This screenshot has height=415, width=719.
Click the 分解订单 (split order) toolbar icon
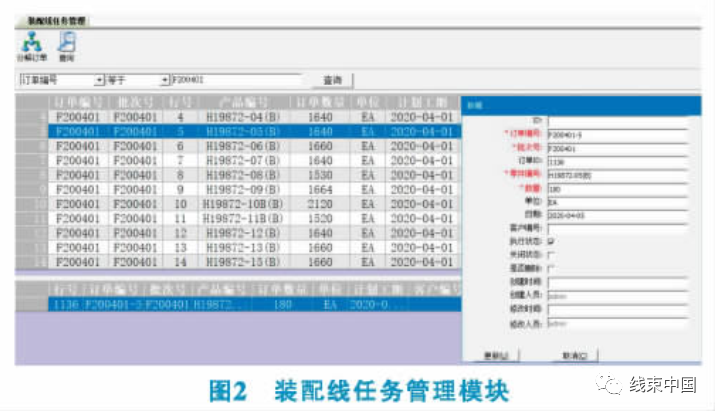pos(32,46)
